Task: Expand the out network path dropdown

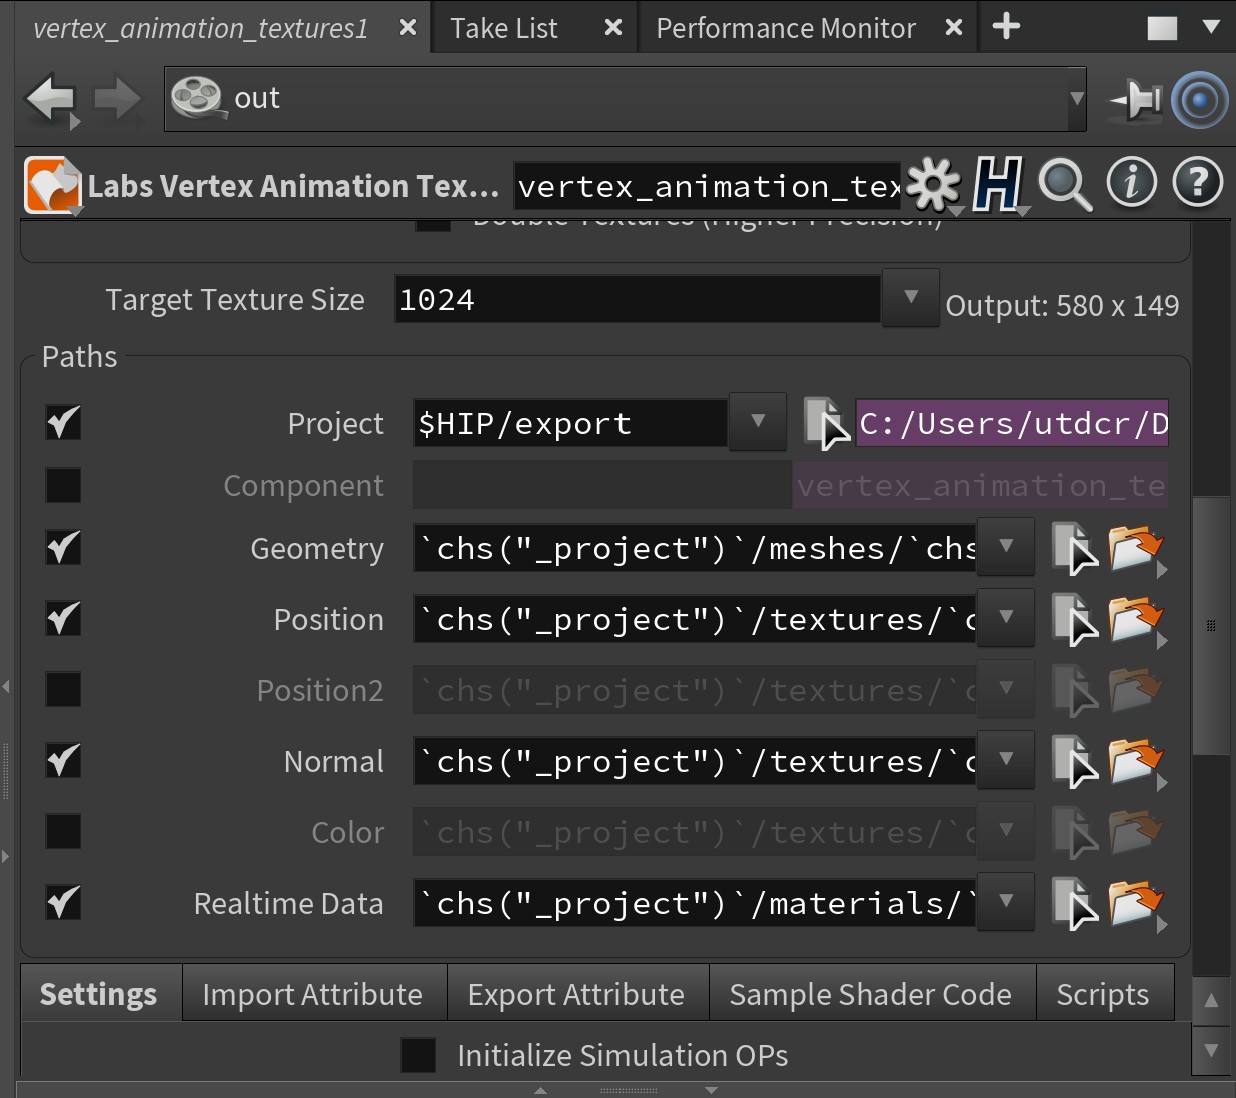Action: (x=1077, y=98)
